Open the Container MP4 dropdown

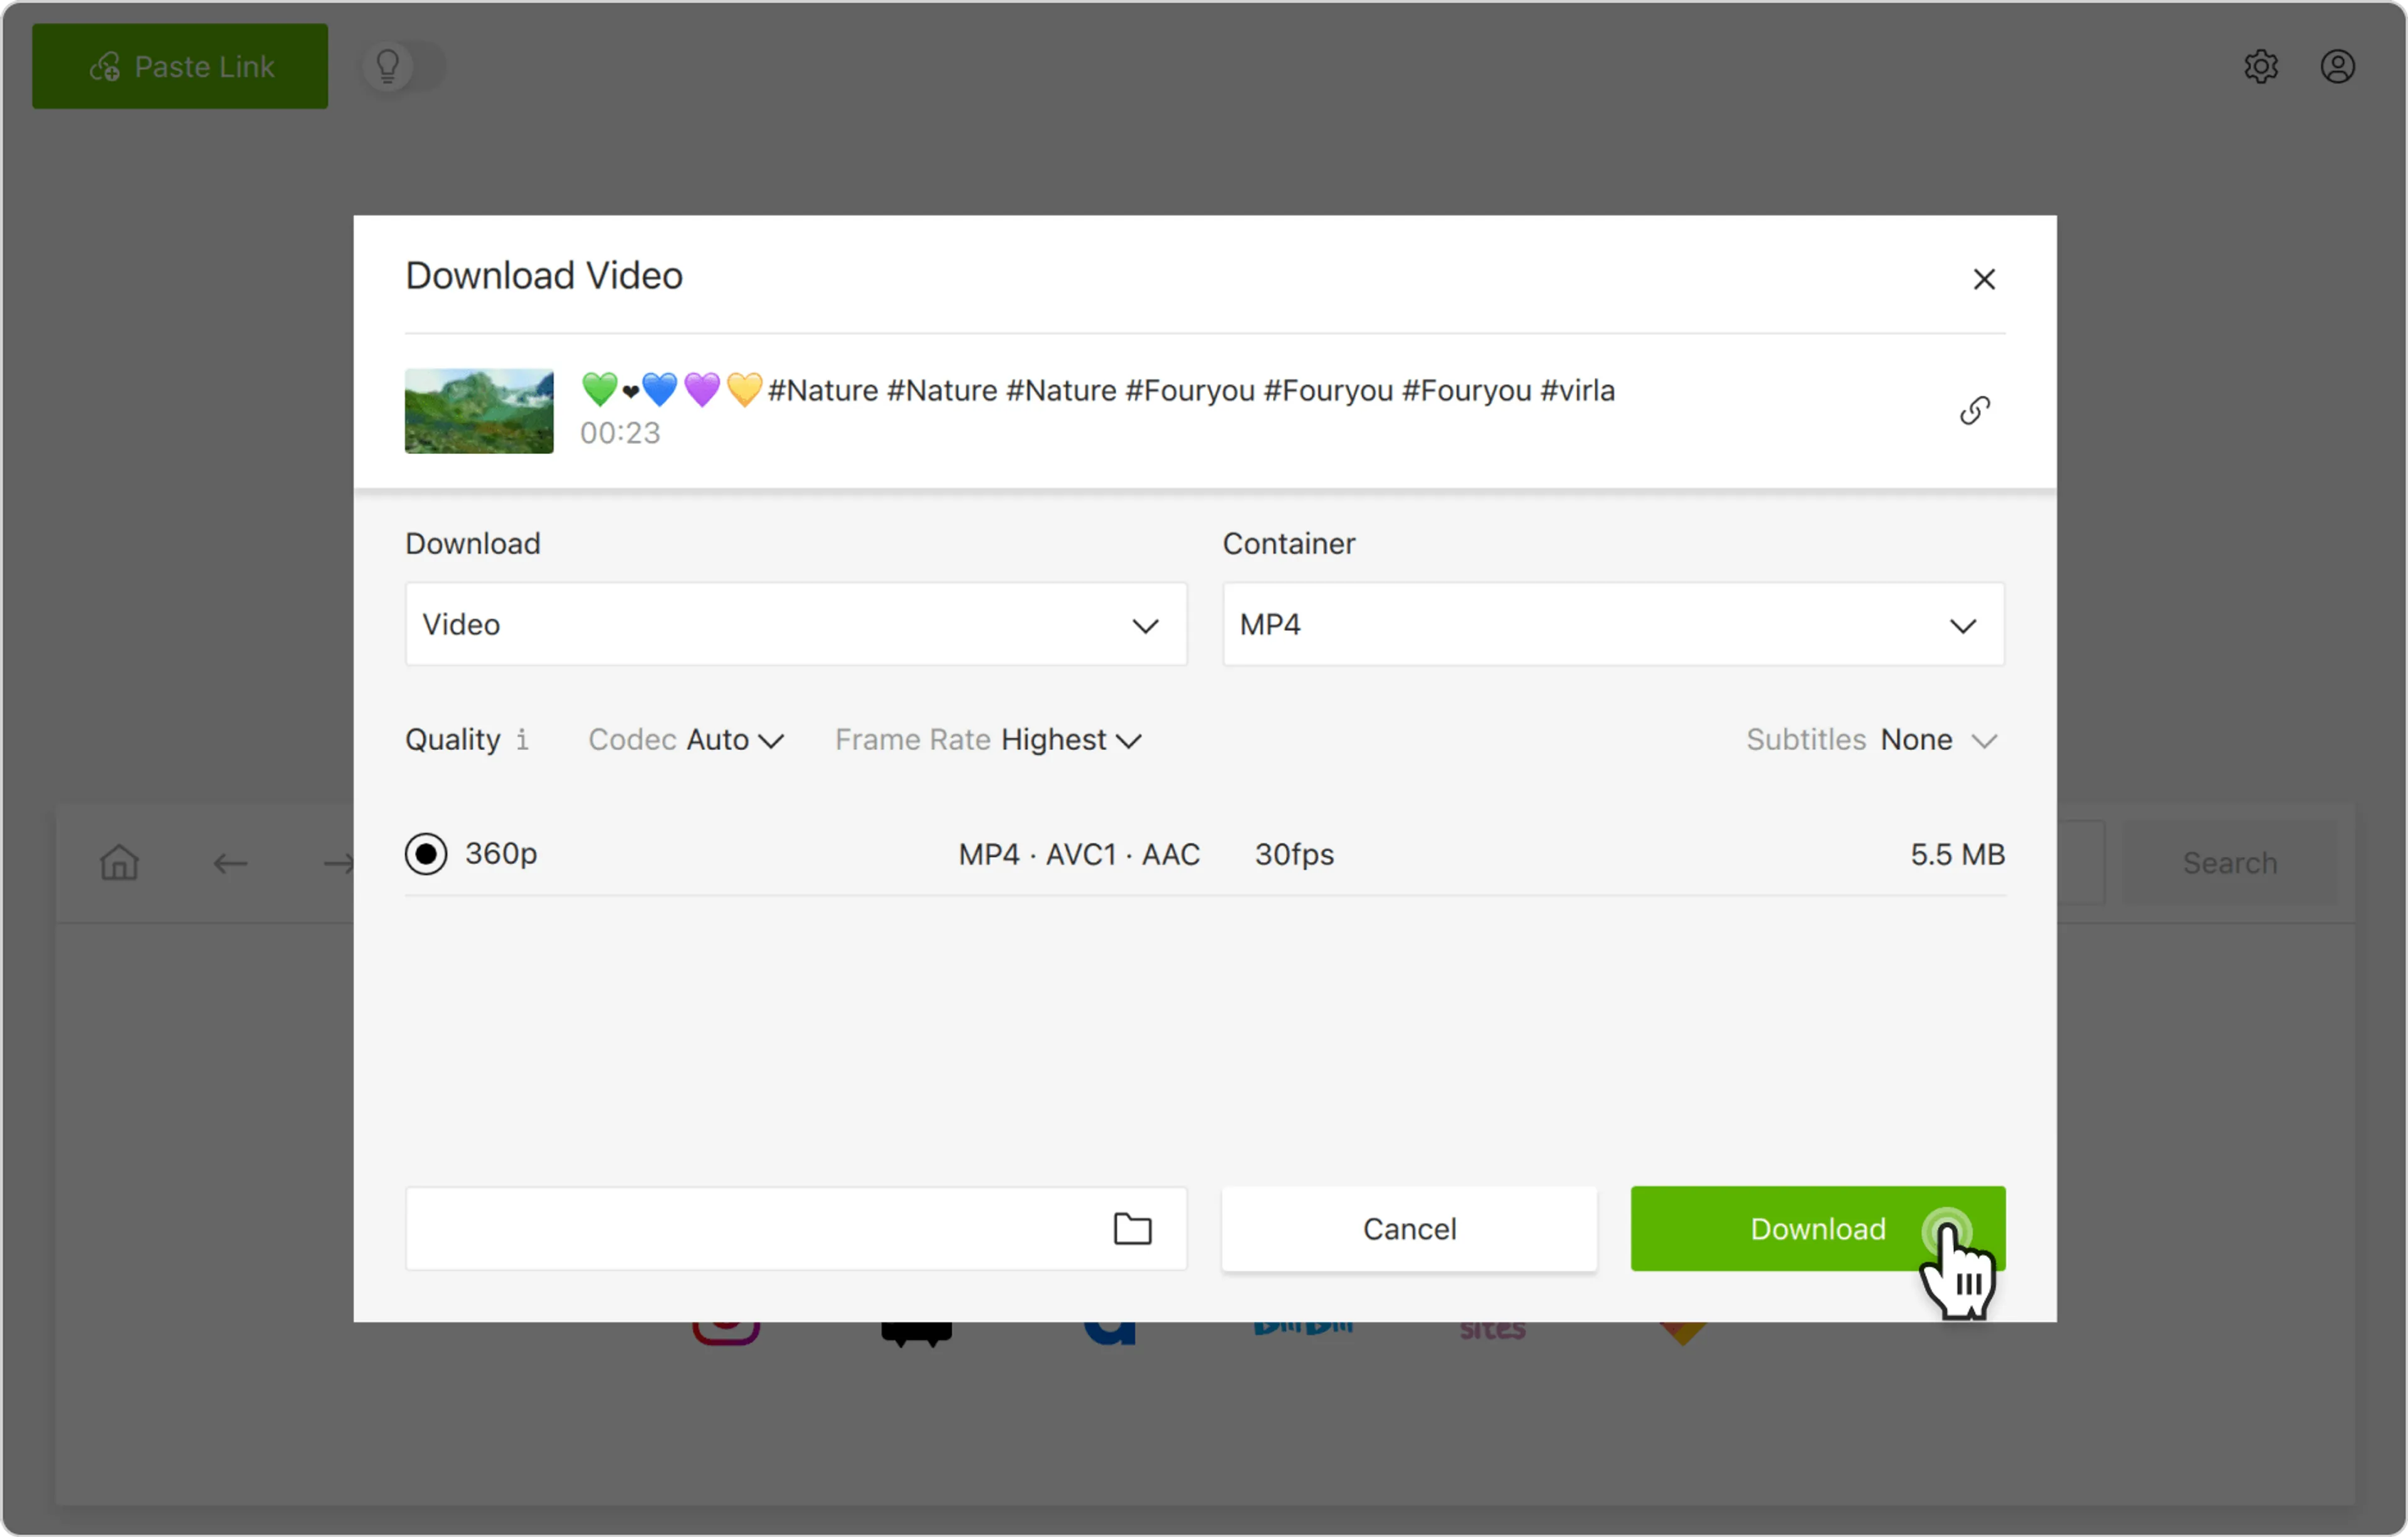click(1612, 625)
